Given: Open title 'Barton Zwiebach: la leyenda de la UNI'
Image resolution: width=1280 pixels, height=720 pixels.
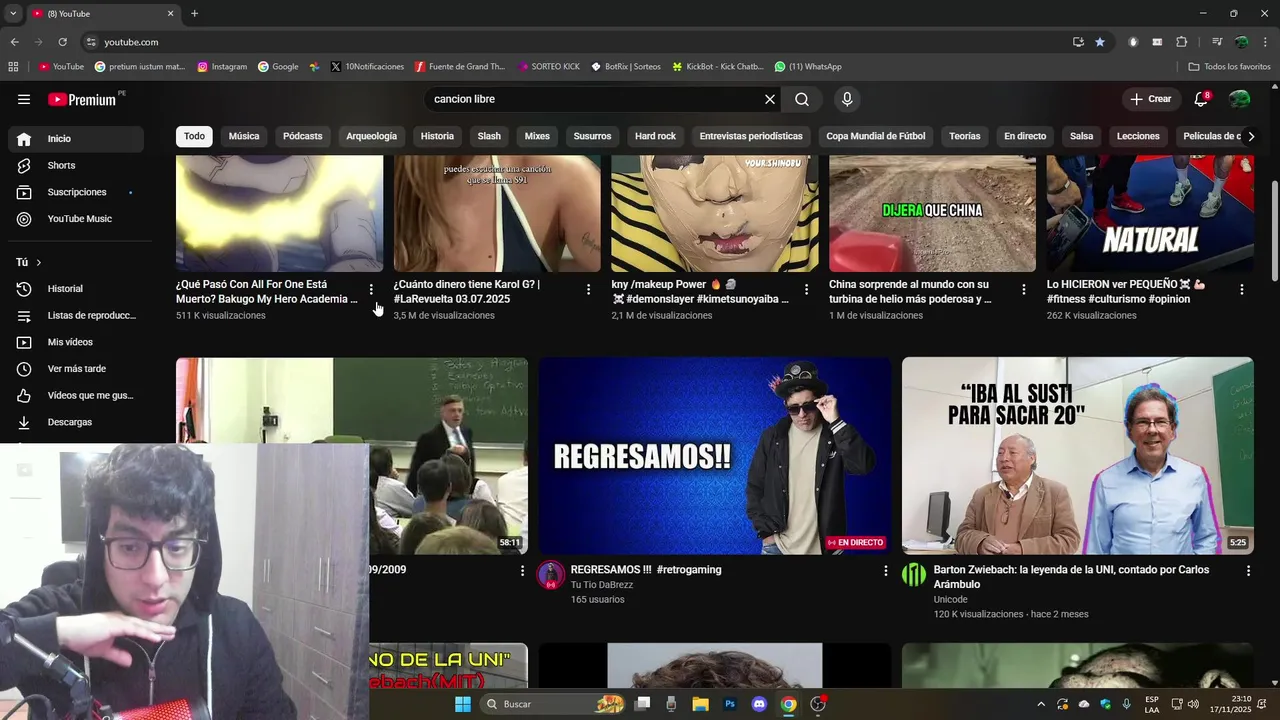Looking at the screenshot, I should tap(1072, 577).
